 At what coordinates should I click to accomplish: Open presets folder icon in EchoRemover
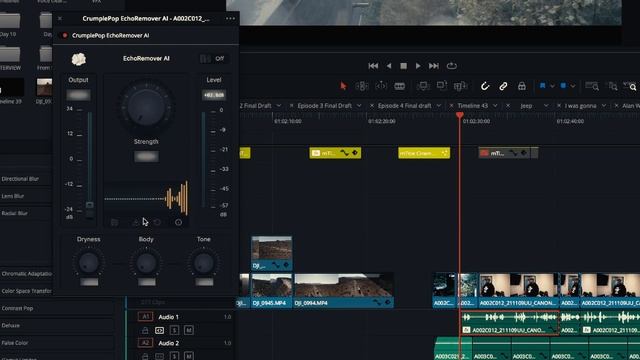point(115,222)
